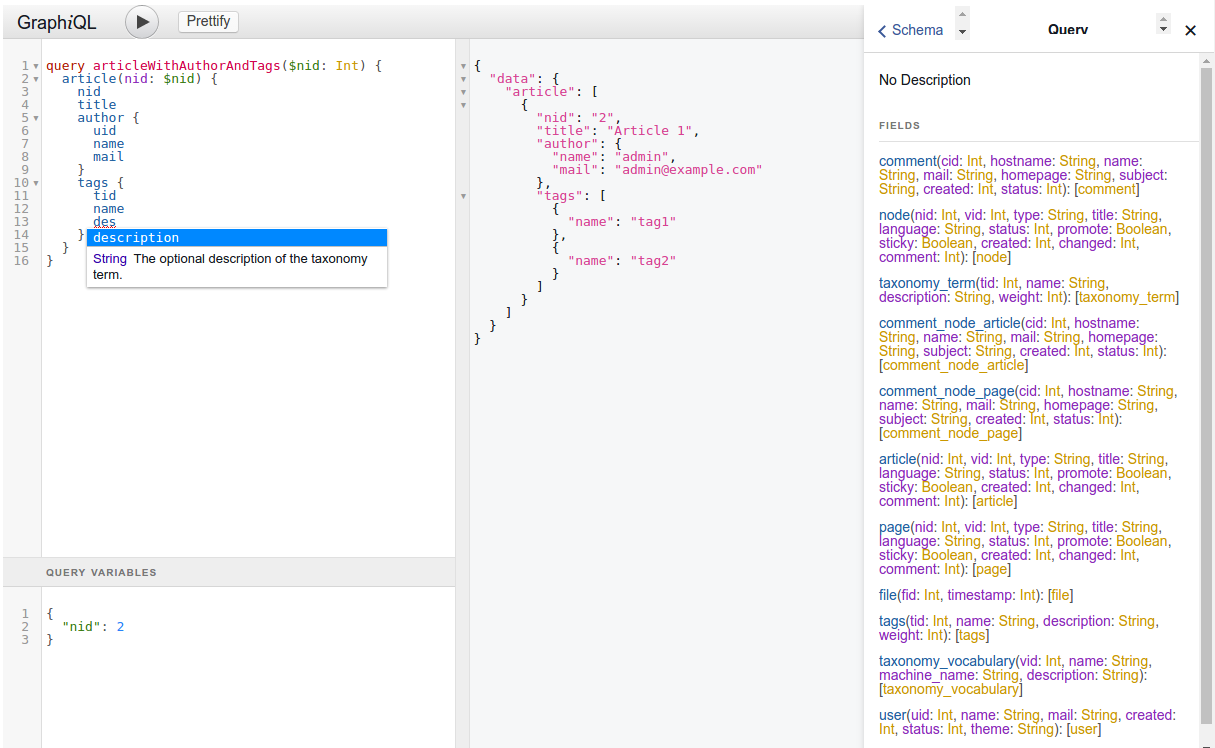1215x748 pixels.
Task: Open the file field in the fields list
Action: (886, 595)
